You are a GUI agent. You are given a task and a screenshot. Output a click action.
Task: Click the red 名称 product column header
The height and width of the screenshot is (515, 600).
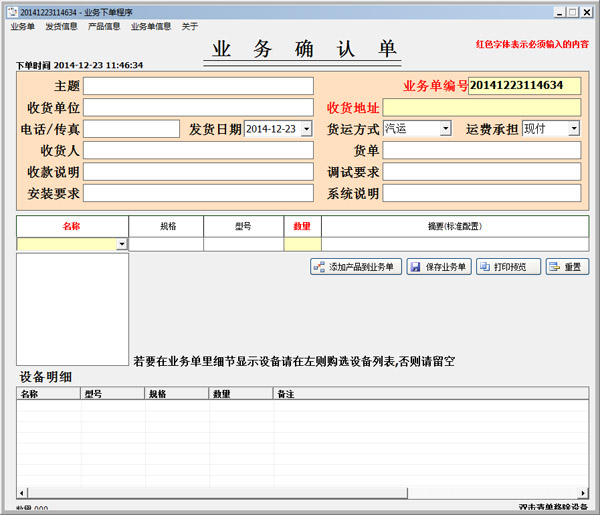[x=72, y=226]
